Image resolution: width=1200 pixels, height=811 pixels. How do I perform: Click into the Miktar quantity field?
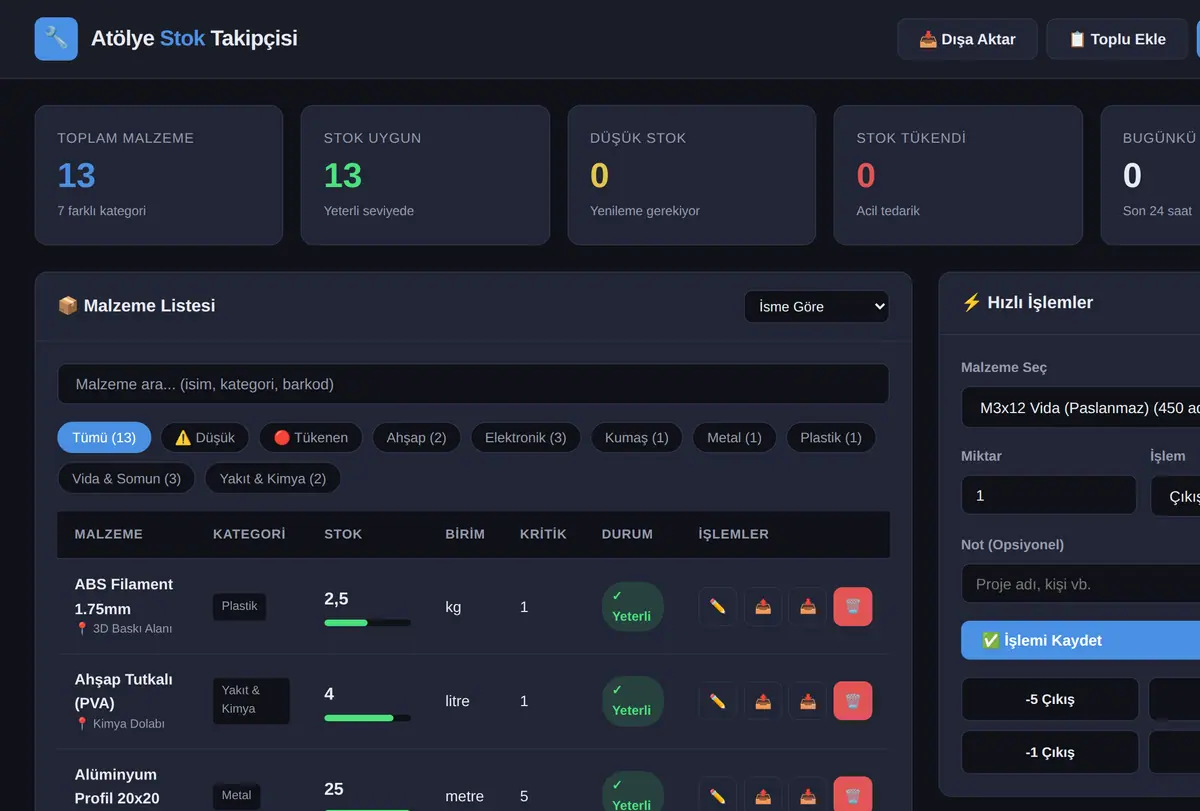(1049, 495)
